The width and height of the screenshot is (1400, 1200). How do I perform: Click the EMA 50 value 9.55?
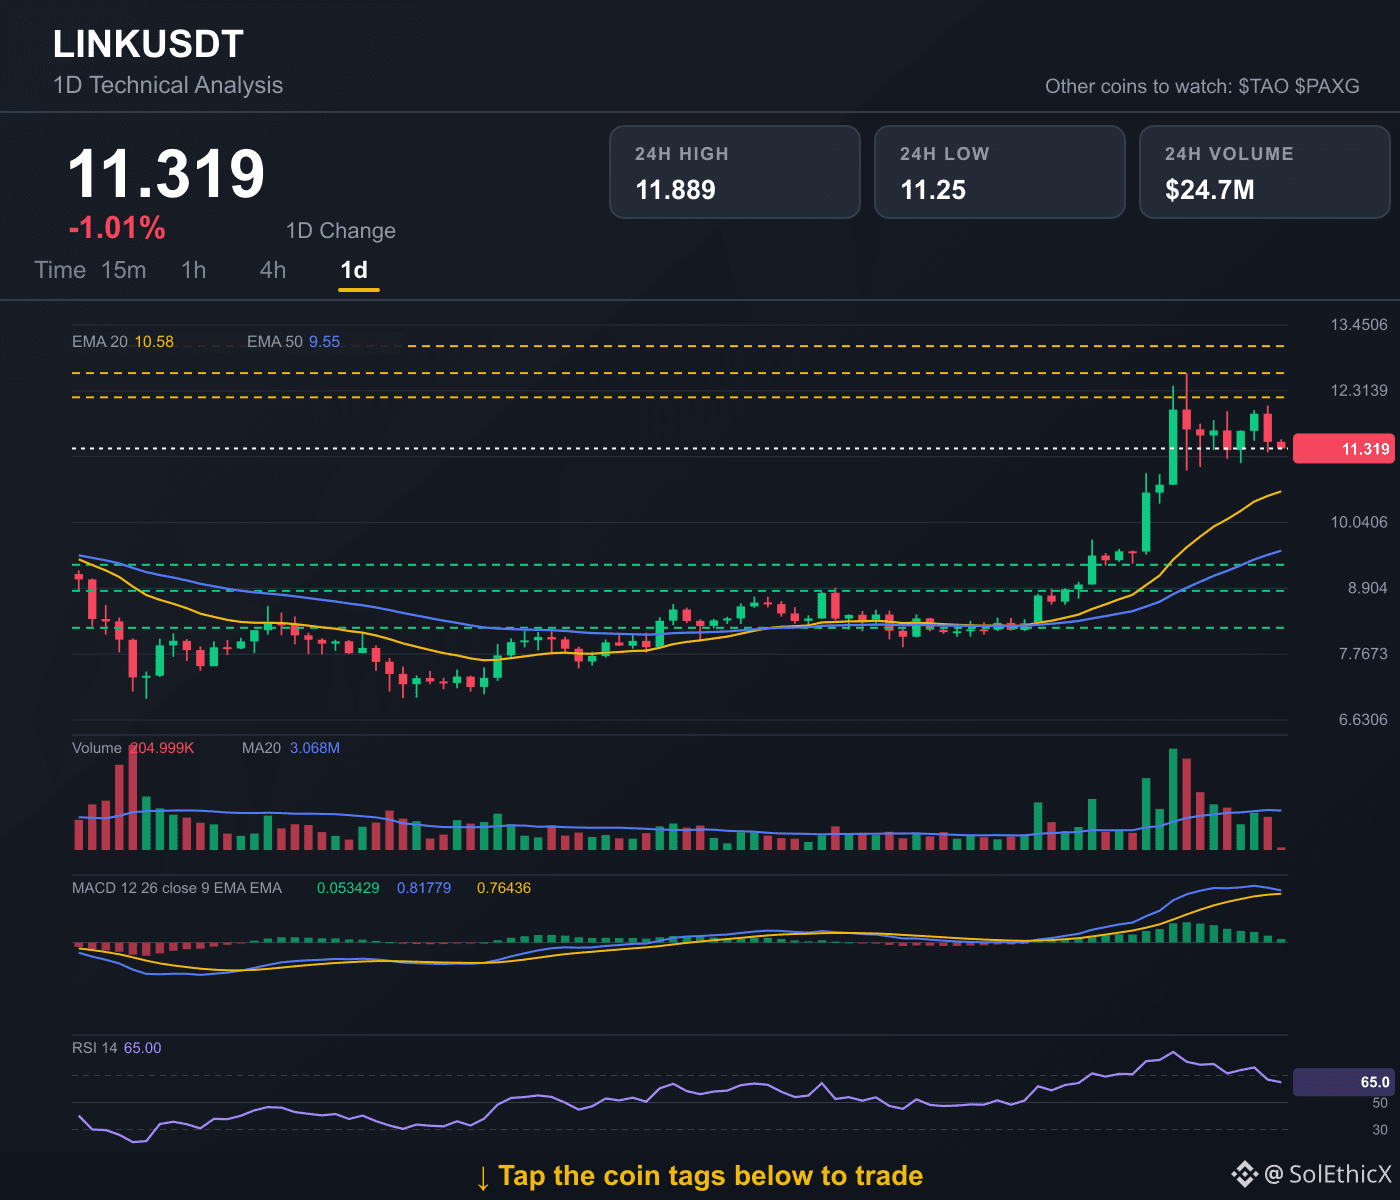pos(324,342)
